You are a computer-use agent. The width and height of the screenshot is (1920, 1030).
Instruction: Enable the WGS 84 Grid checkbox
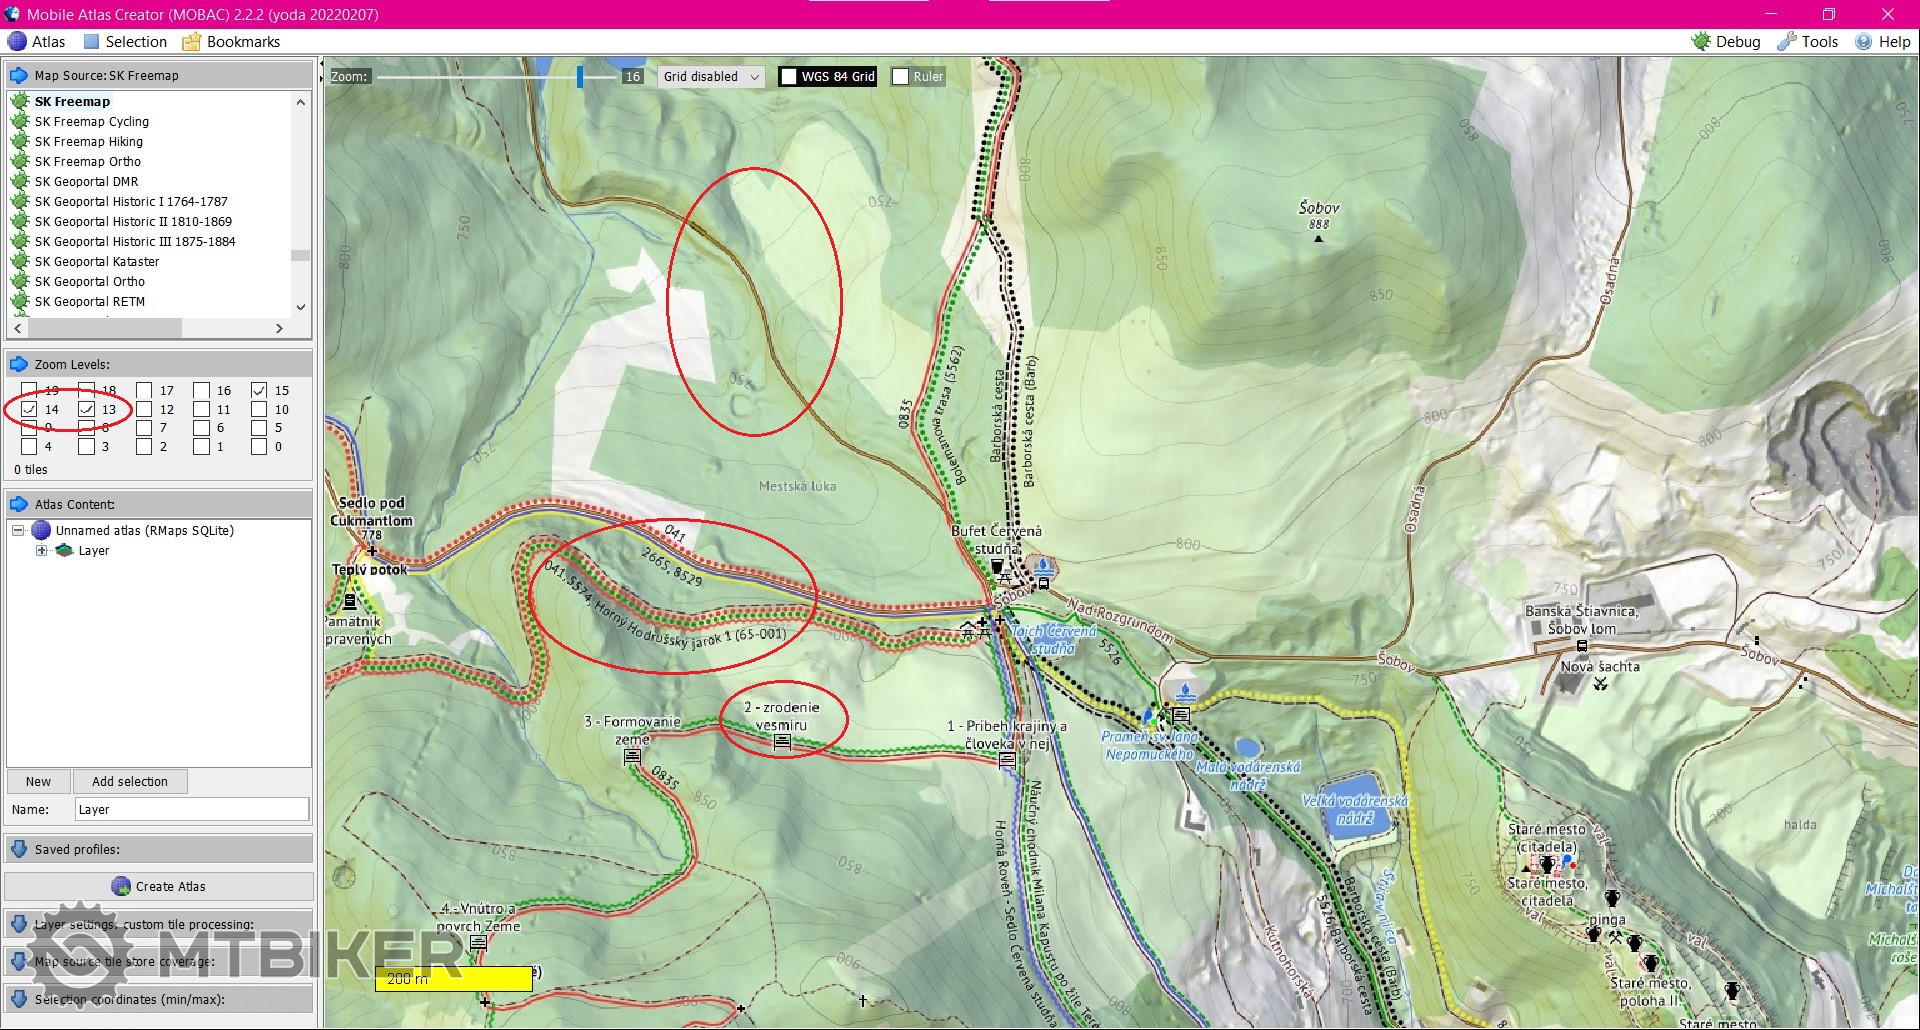(789, 77)
